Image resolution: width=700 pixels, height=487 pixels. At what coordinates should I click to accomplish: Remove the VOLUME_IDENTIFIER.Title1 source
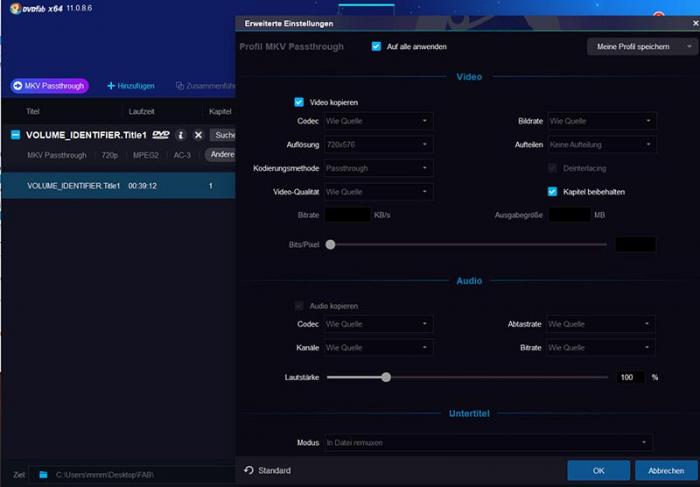point(198,135)
